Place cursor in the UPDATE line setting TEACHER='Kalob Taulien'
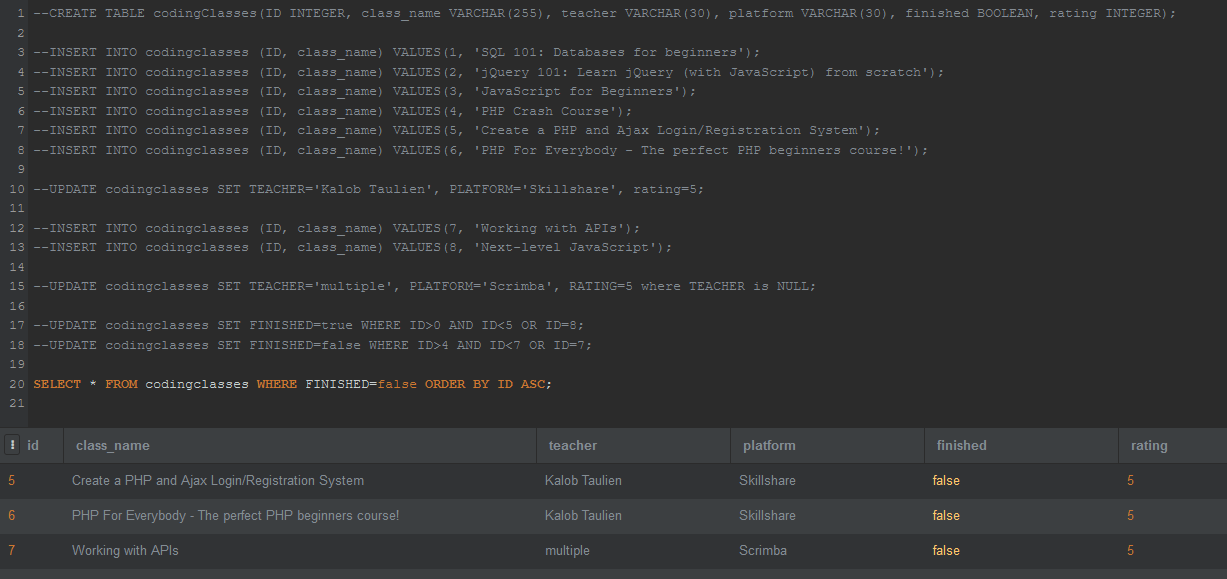 (369, 189)
